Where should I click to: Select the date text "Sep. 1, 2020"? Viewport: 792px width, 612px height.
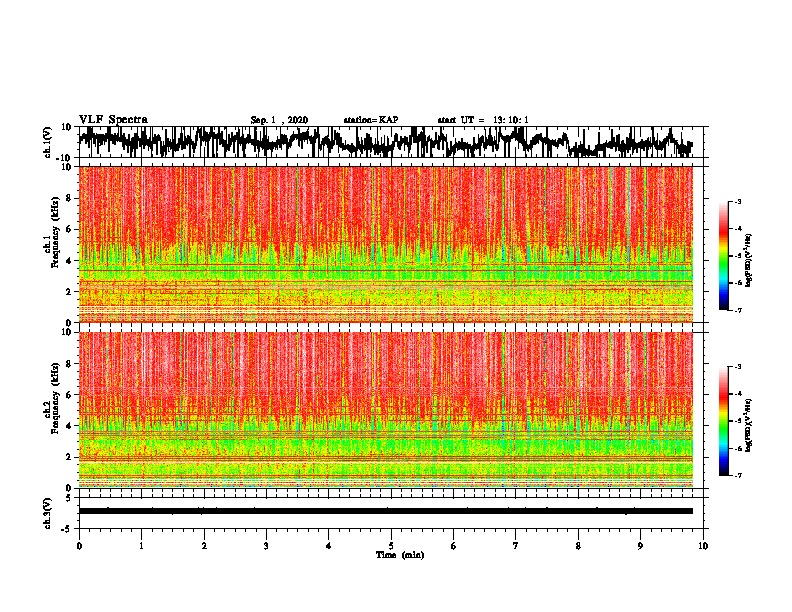(x=279, y=120)
